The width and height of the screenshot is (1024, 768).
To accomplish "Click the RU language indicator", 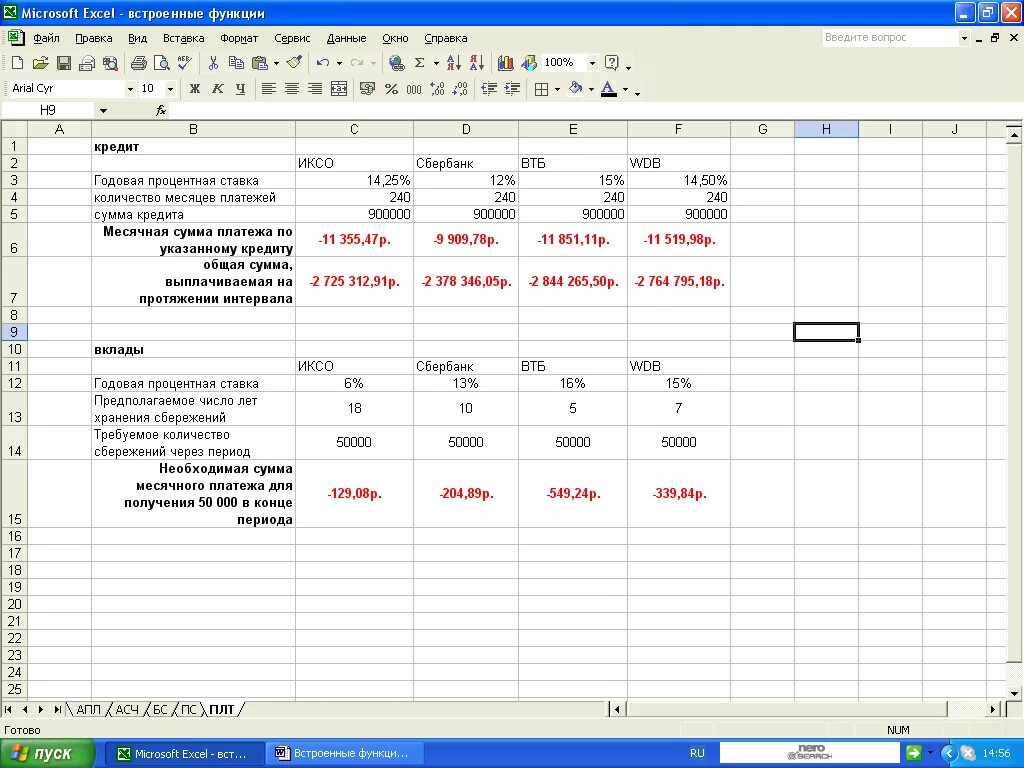I will point(697,753).
